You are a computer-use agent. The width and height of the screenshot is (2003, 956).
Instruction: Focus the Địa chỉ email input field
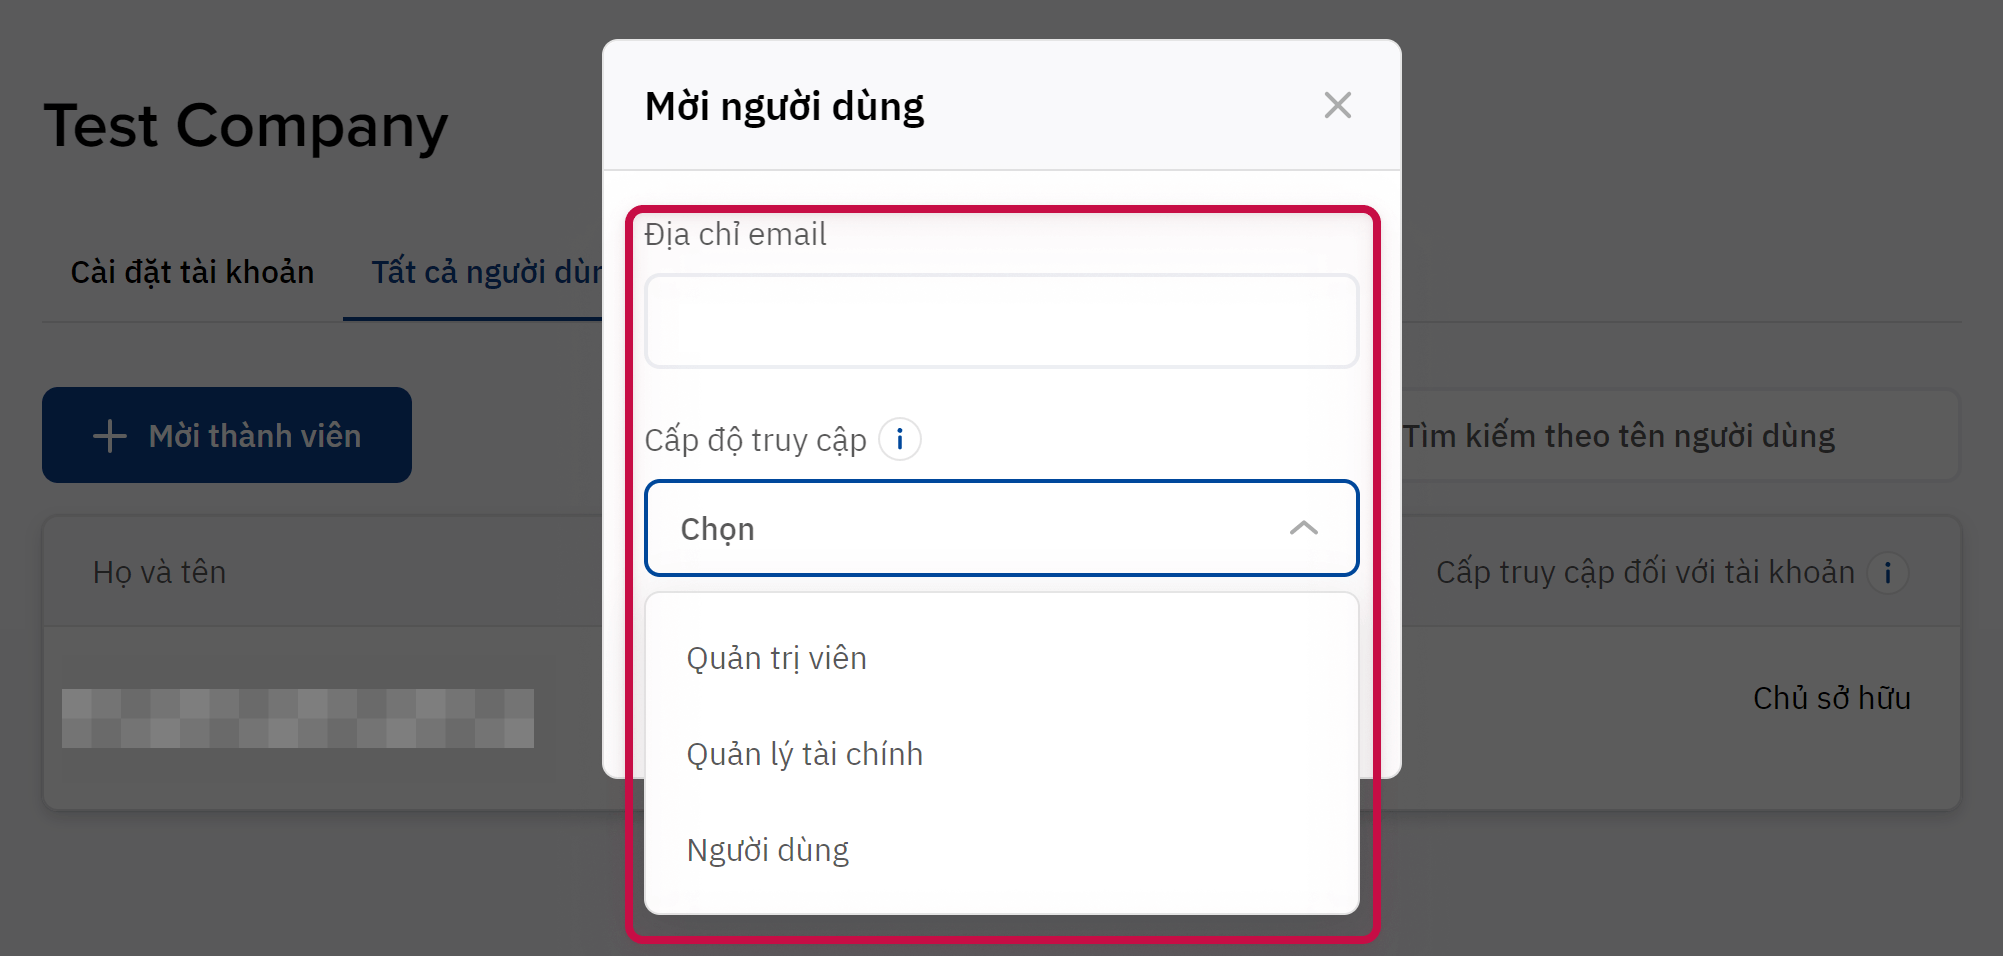pos(1001,322)
